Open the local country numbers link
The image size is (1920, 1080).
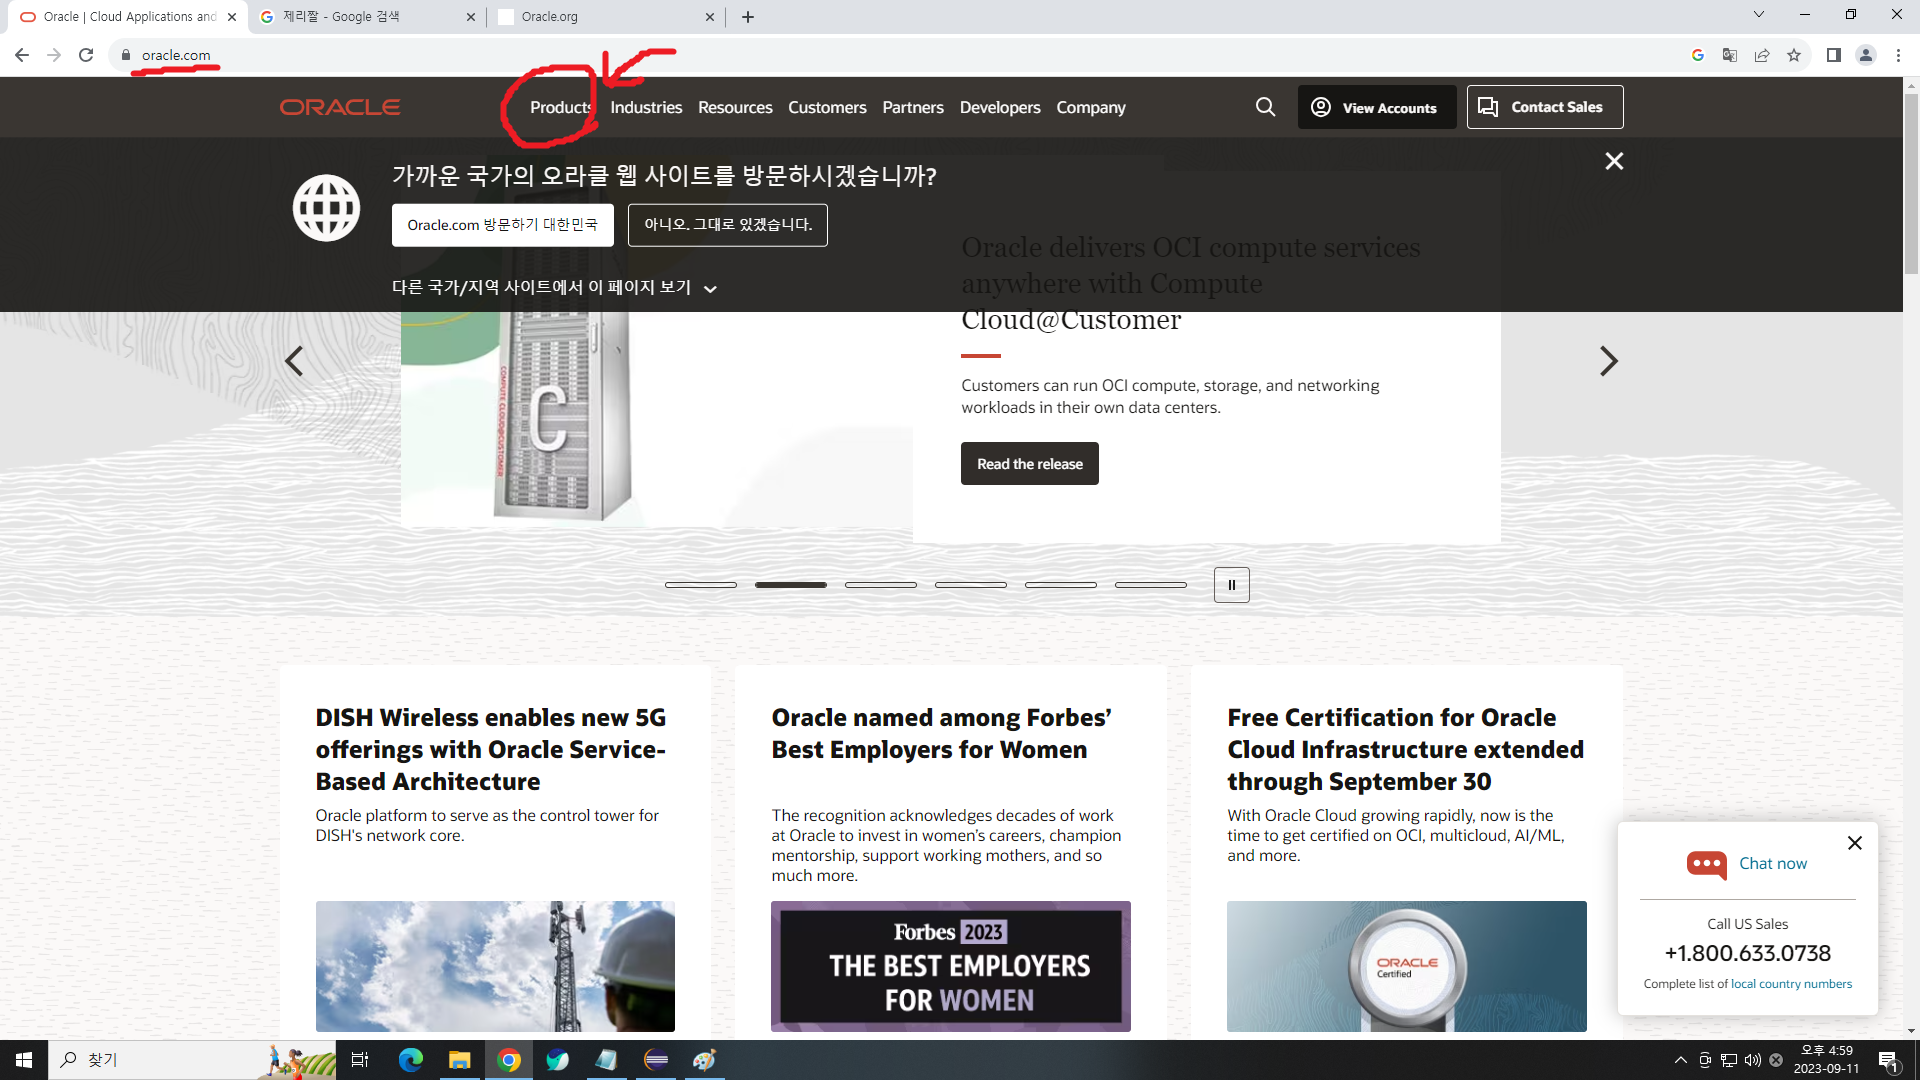[1791, 984]
